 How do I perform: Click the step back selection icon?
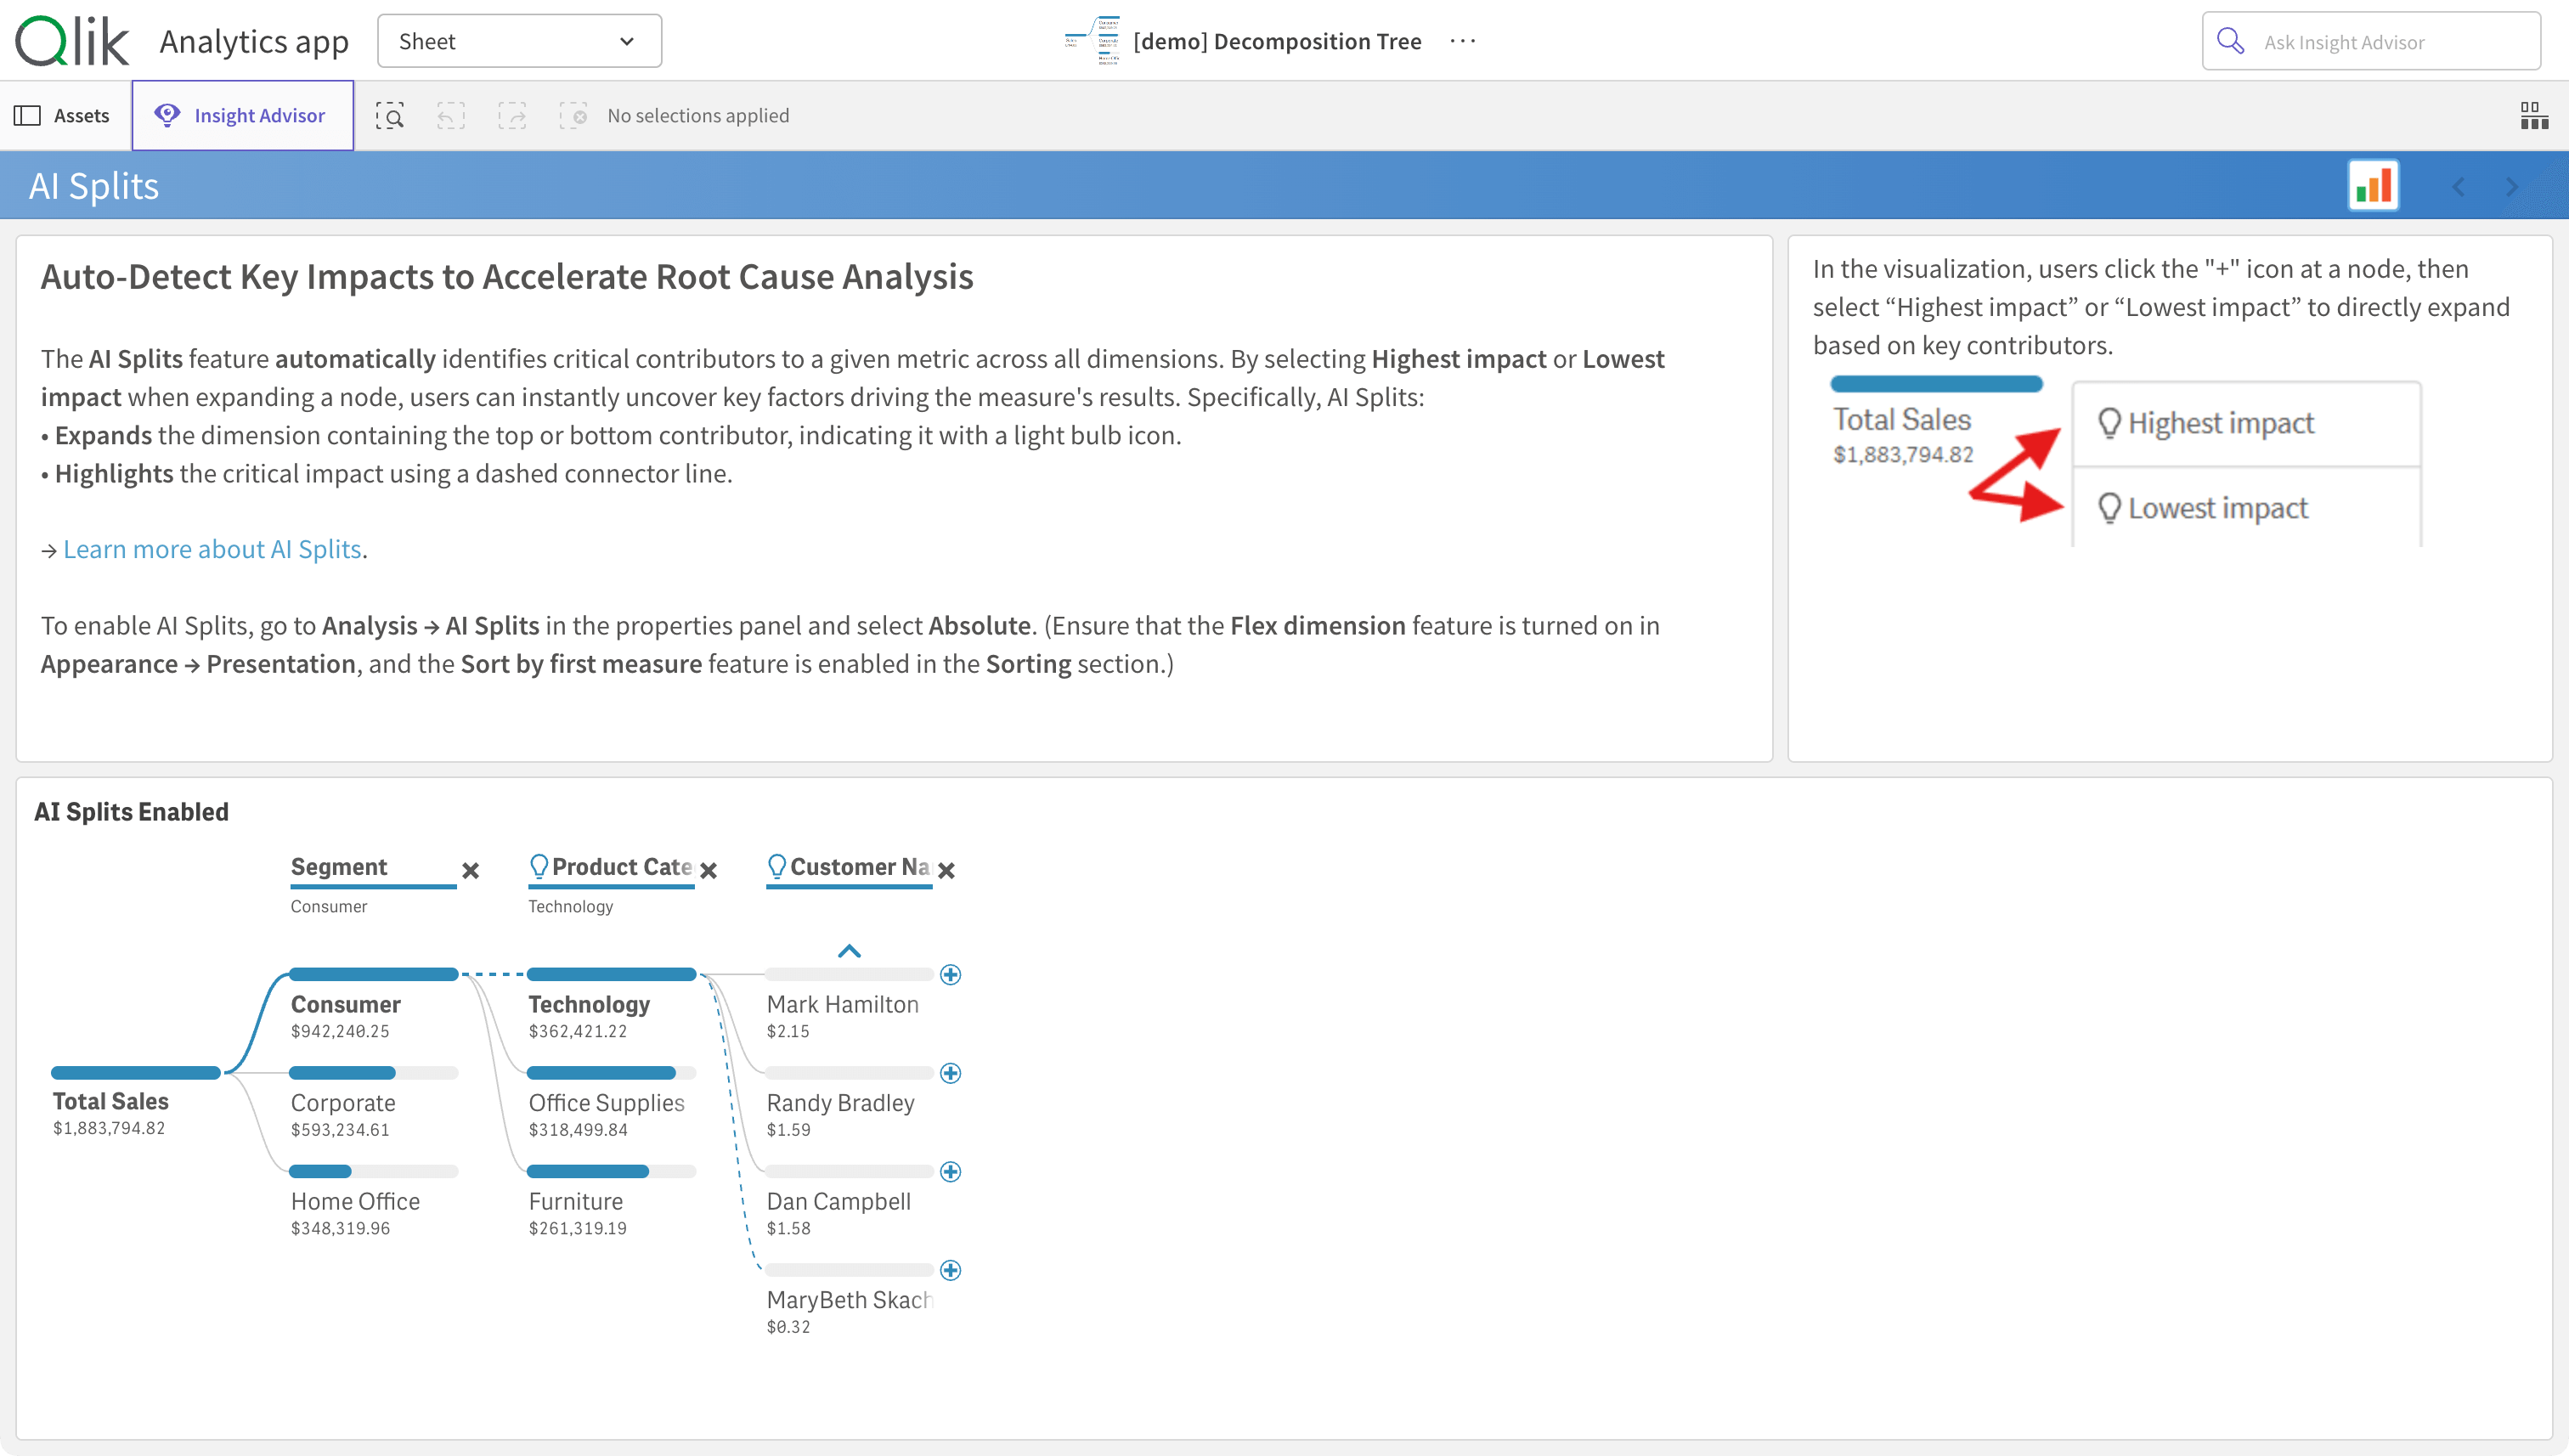pos(451,116)
